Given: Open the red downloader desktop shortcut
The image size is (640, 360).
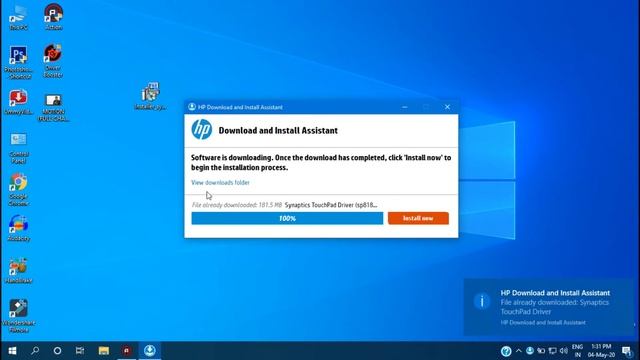Looking at the screenshot, I should pos(18,102).
